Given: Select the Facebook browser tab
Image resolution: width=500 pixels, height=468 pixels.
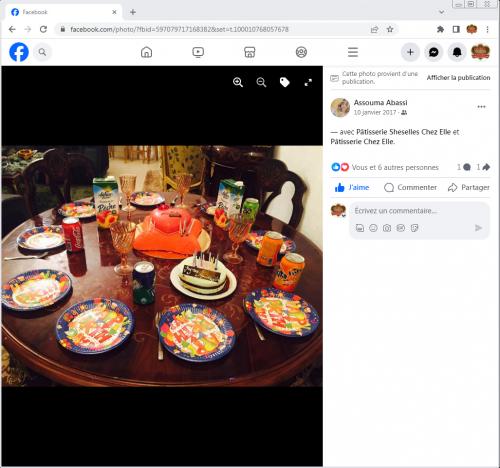Looking at the screenshot, I should click(63, 12).
